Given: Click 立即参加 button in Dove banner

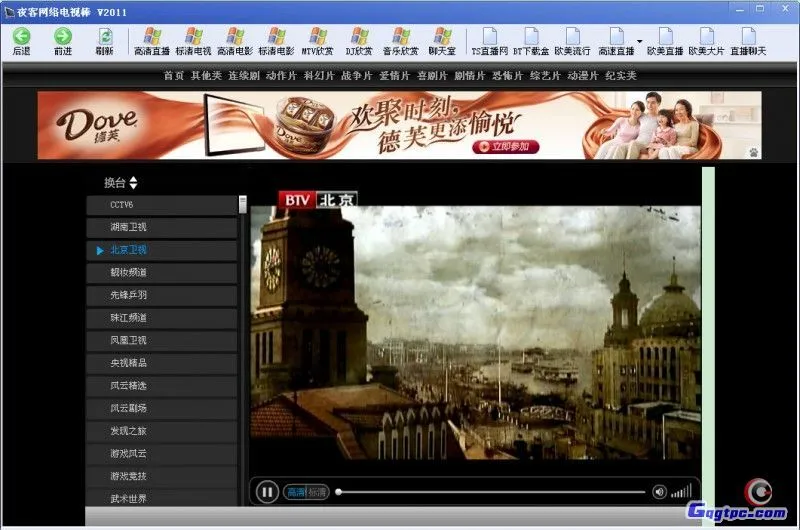Looking at the screenshot, I should [x=505, y=146].
